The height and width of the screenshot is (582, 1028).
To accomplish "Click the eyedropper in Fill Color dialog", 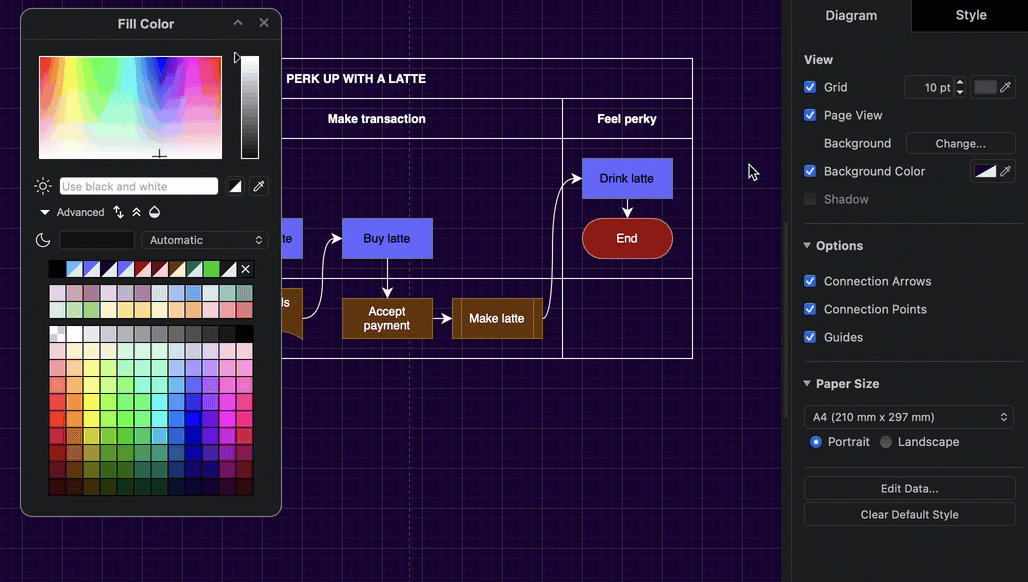I will (259, 186).
